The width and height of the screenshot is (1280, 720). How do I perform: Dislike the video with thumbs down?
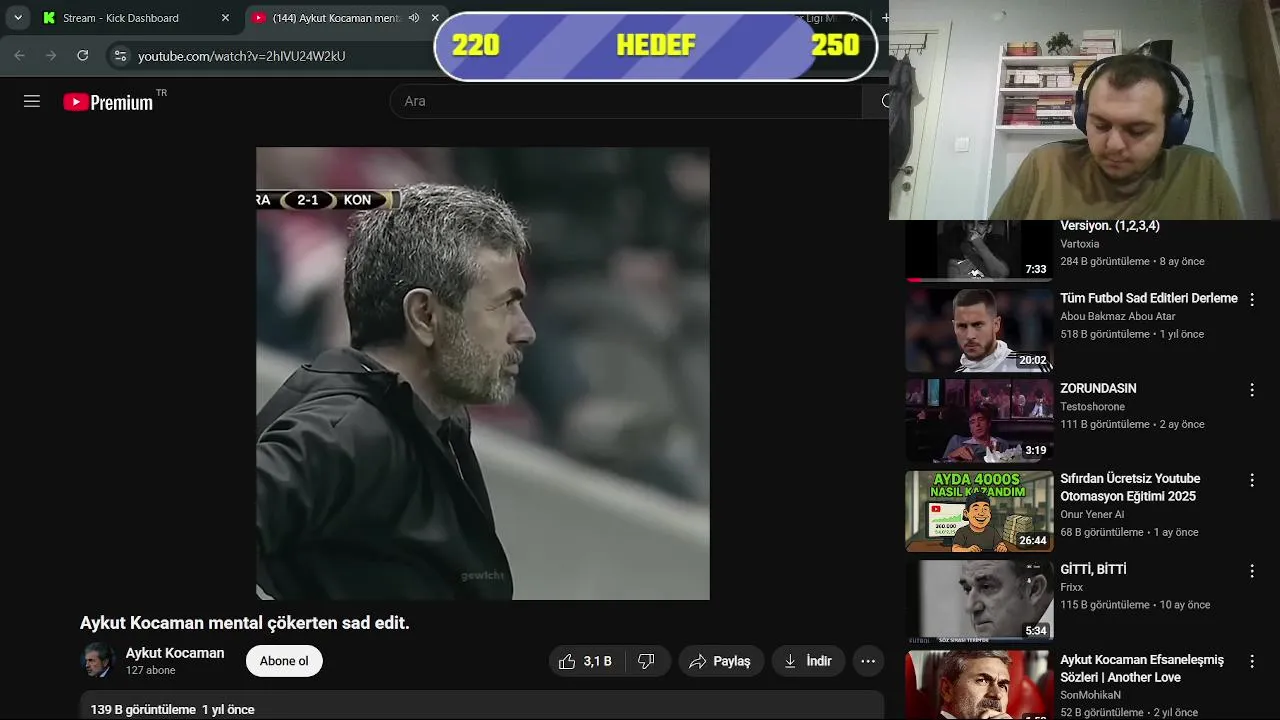646,661
